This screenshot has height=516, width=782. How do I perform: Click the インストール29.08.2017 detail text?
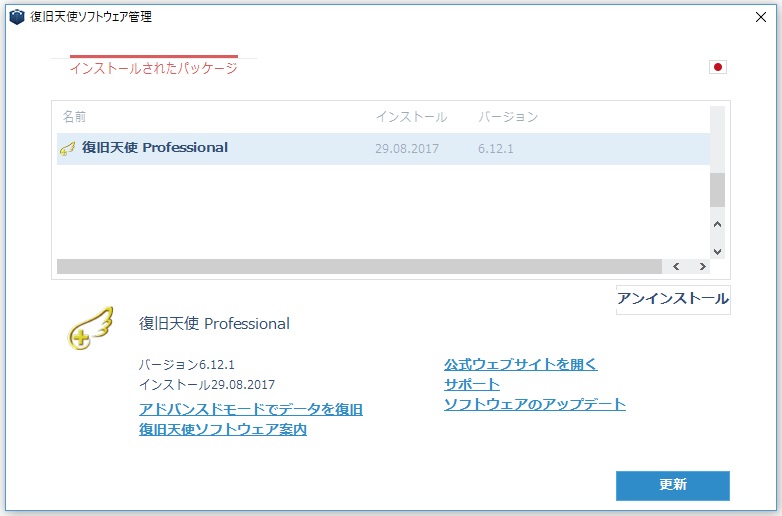[206, 384]
